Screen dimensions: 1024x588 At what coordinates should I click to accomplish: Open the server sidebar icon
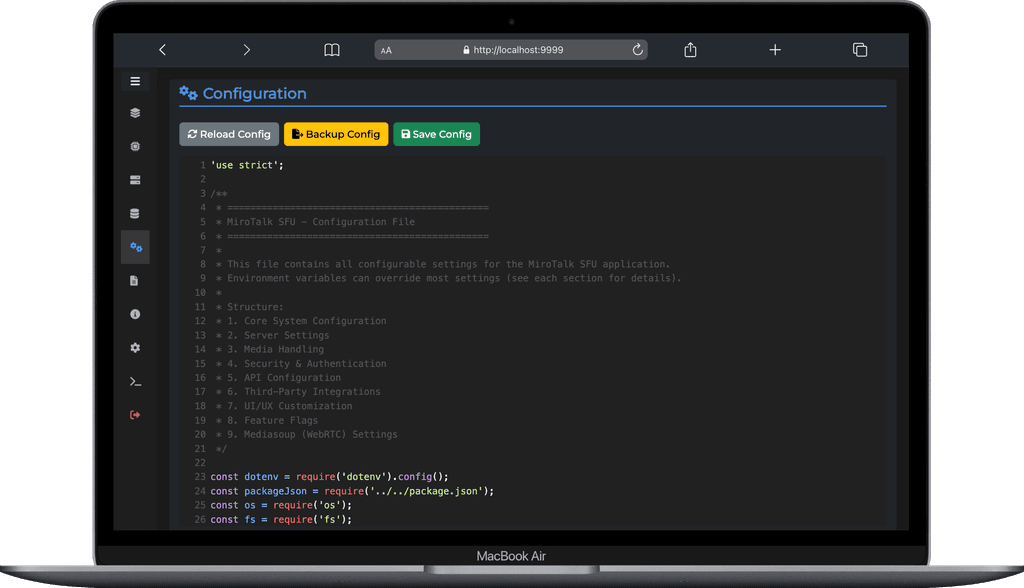coord(135,180)
